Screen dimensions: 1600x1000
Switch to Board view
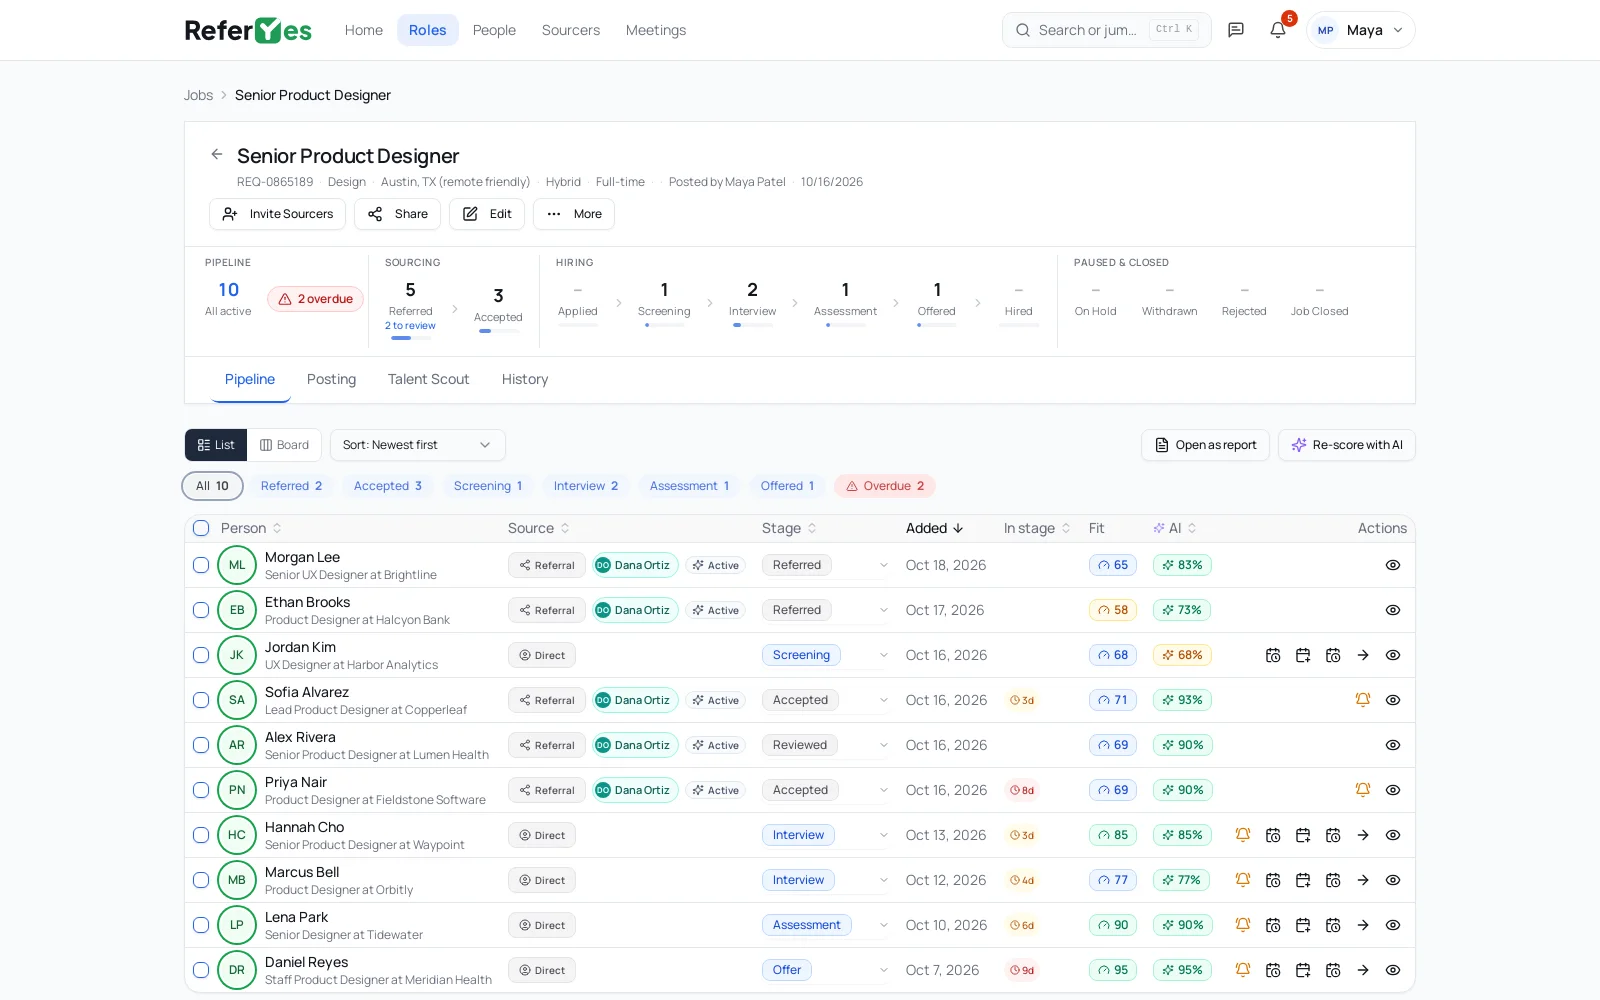(x=284, y=445)
